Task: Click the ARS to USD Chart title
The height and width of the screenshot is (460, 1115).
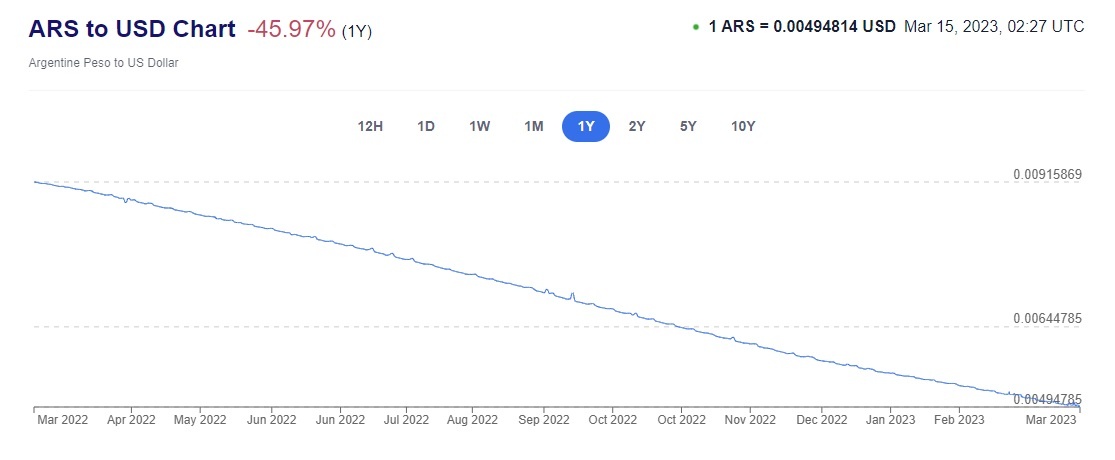Action: (x=133, y=29)
